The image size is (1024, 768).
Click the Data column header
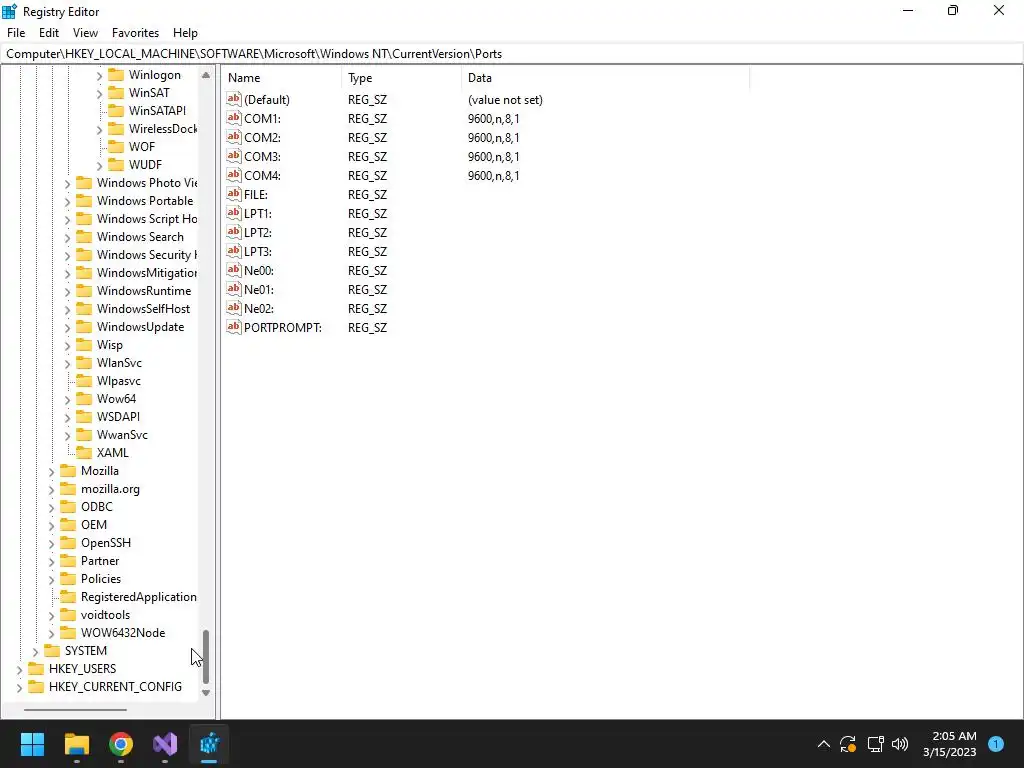[x=605, y=78]
